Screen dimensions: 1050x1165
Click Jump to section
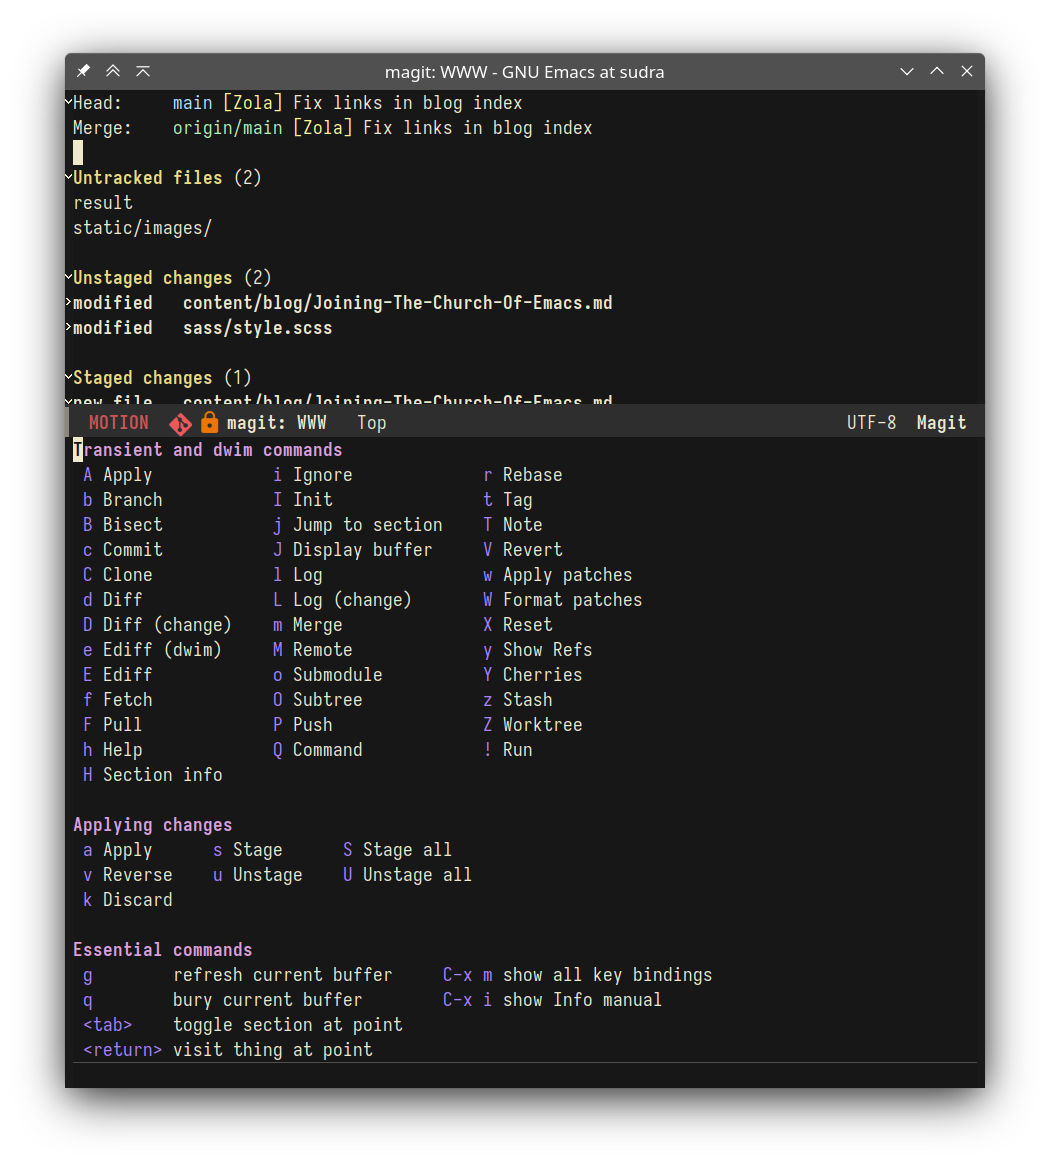click(367, 525)
